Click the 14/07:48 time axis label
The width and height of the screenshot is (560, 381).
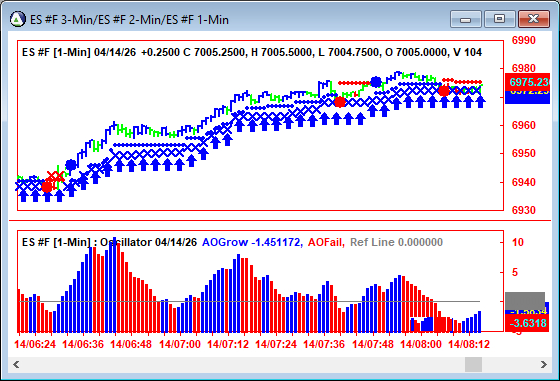[373, 344]
